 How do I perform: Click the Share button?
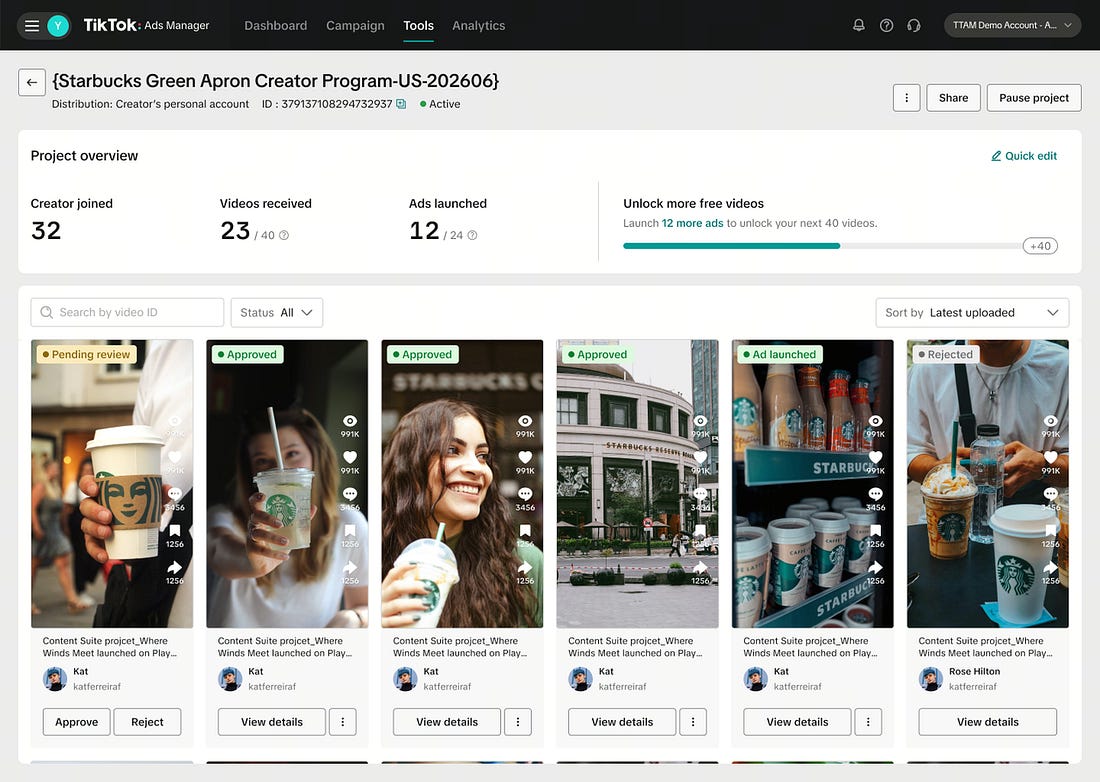pos(953,97)
